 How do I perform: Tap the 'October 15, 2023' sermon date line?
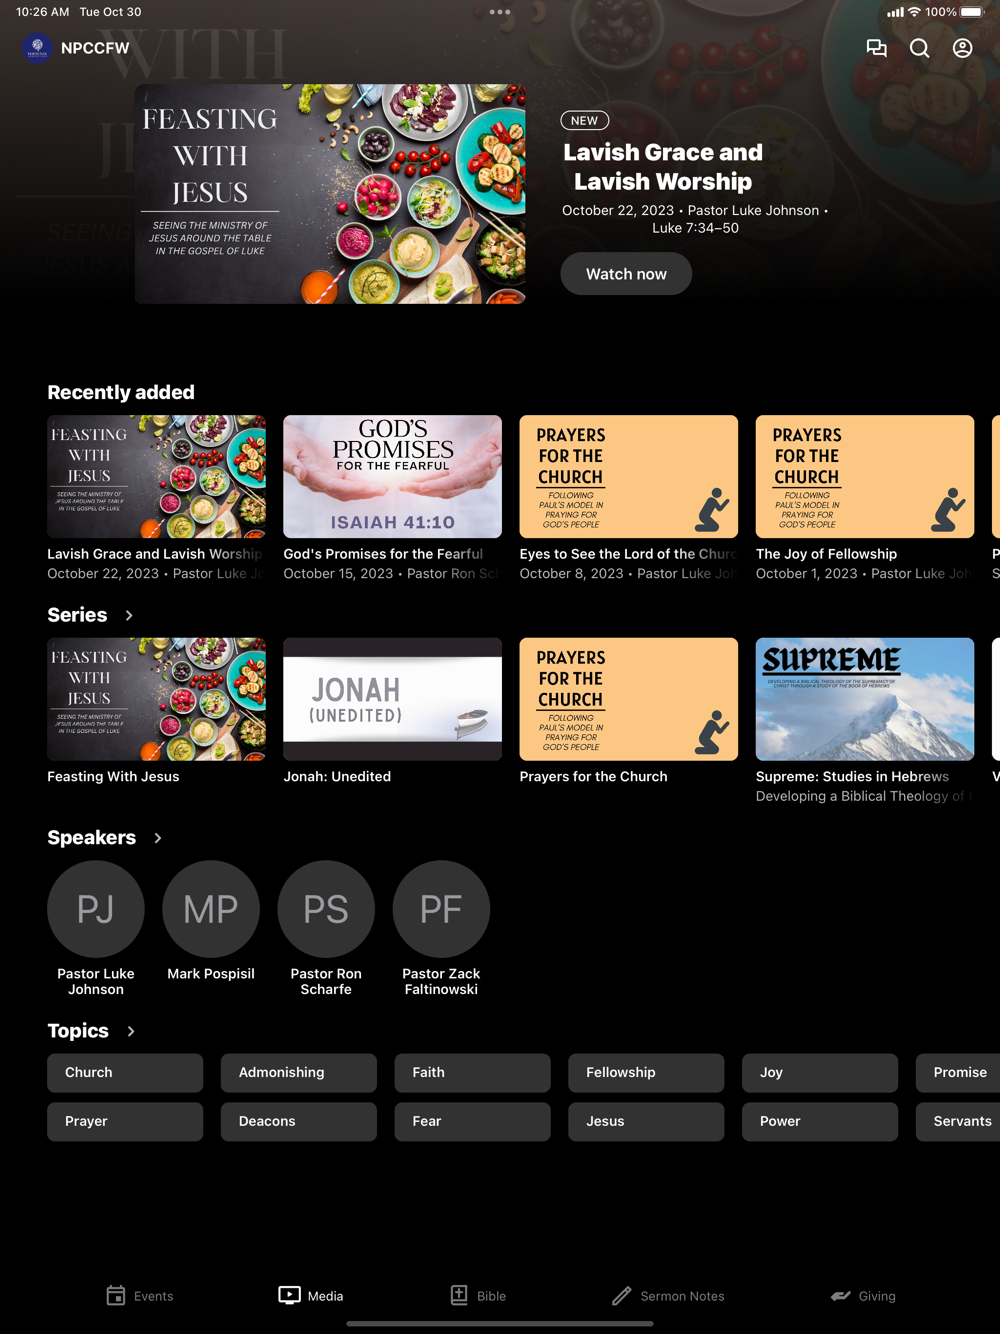390,574
